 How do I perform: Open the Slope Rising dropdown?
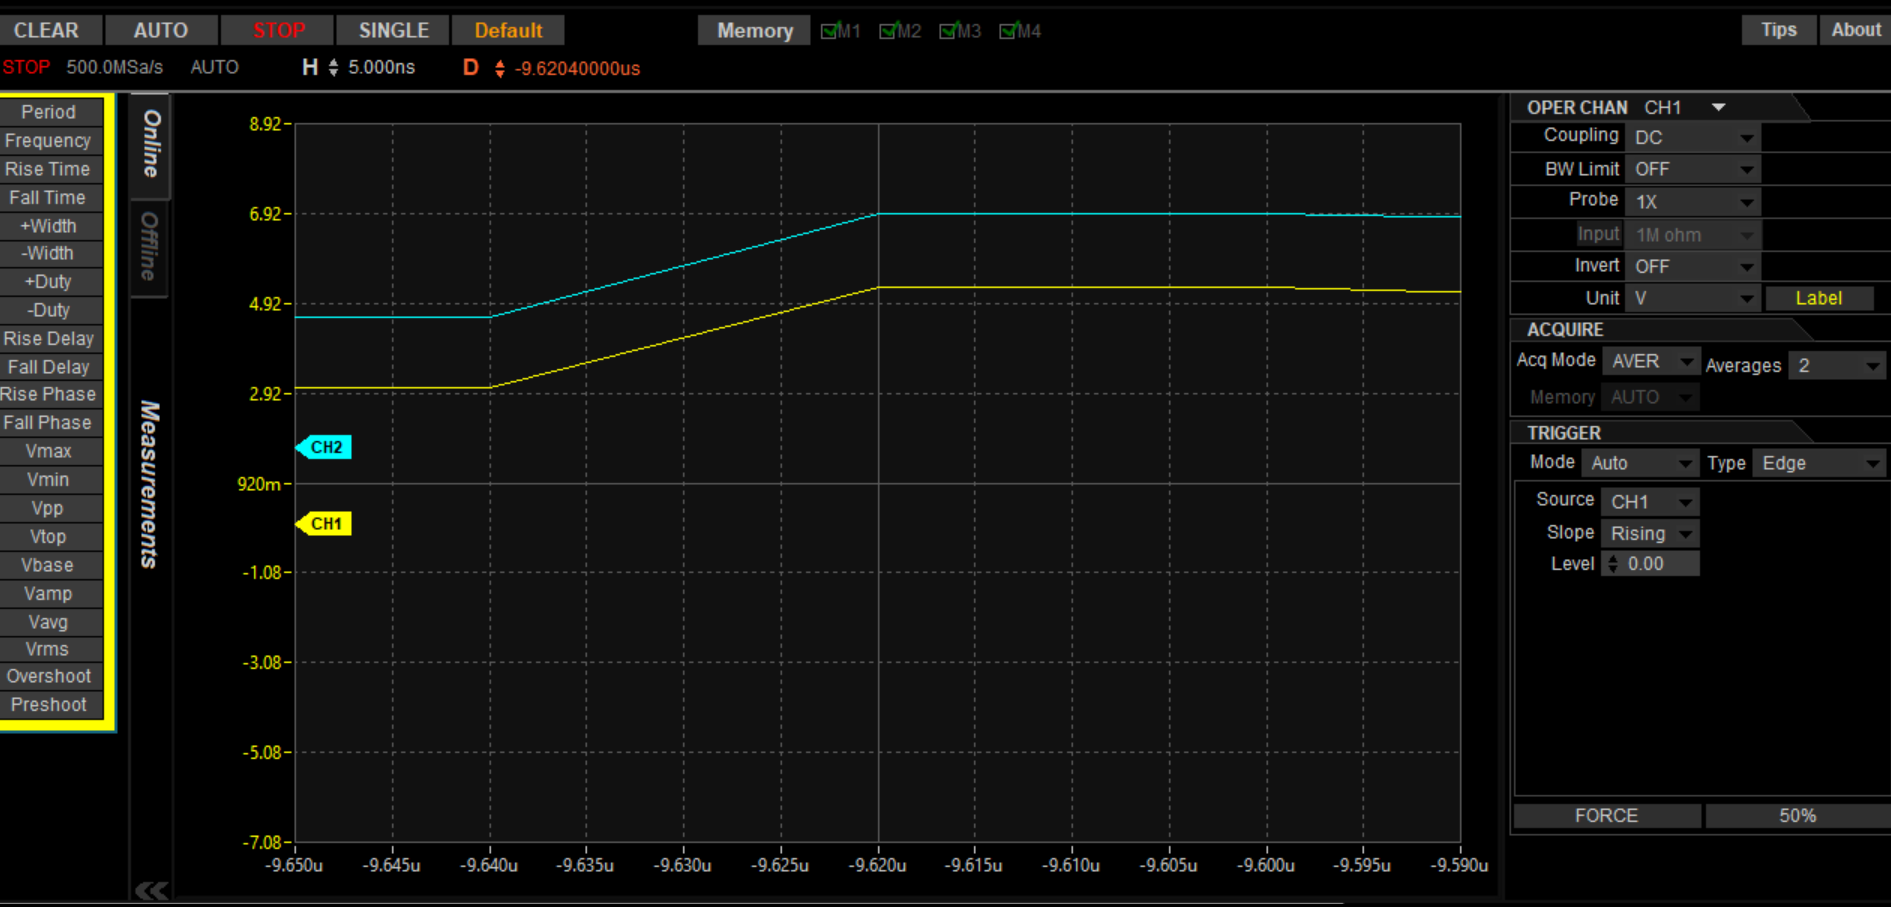(1649, 534)
